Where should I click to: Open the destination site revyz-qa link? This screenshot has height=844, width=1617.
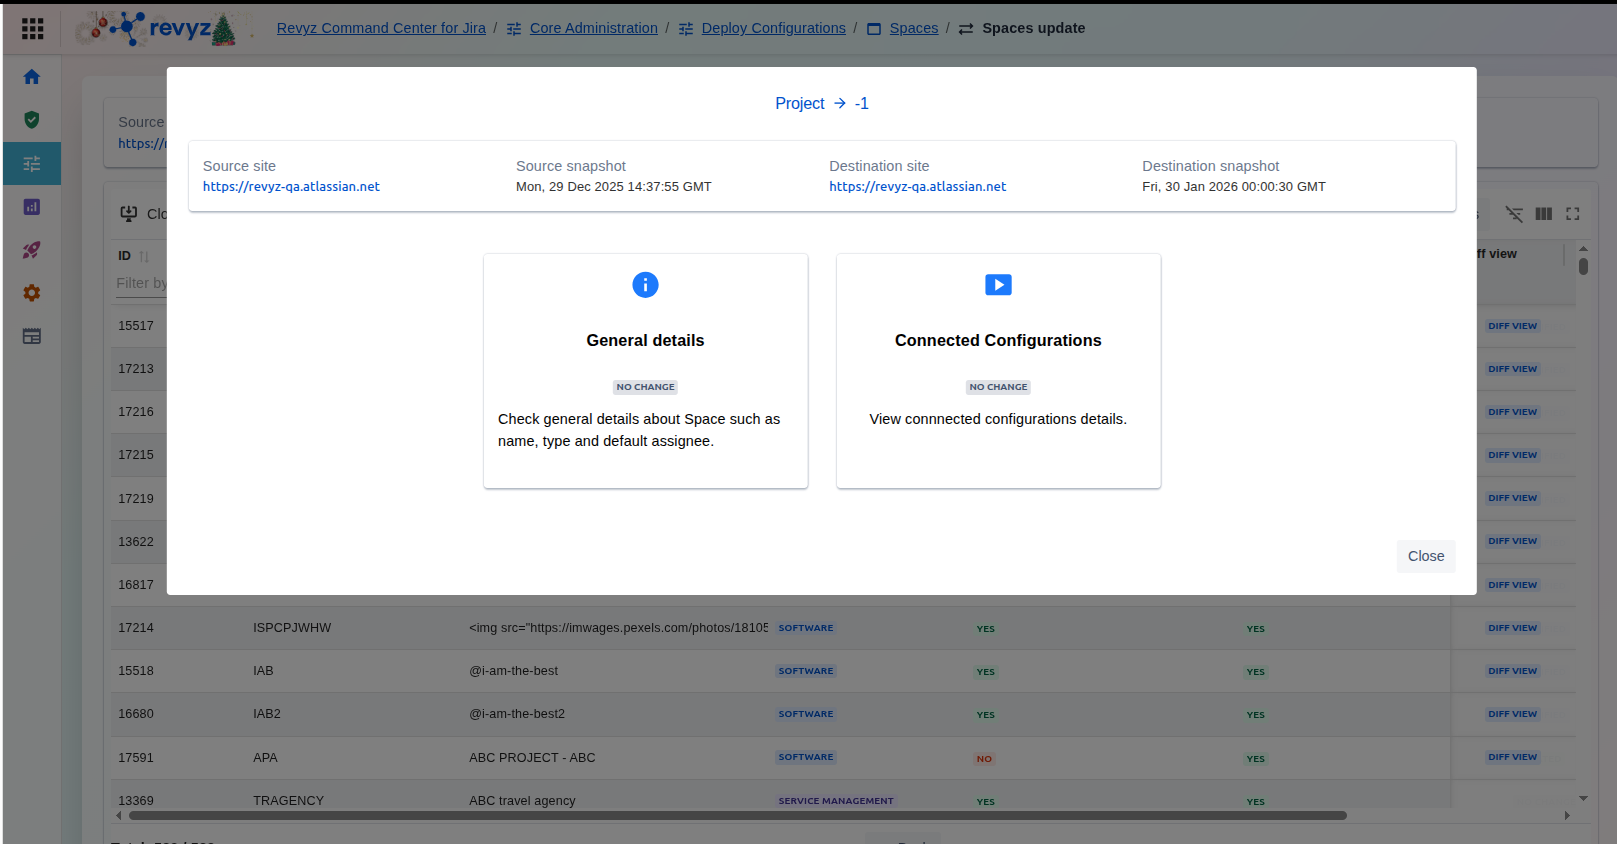(x=917, y=187)
